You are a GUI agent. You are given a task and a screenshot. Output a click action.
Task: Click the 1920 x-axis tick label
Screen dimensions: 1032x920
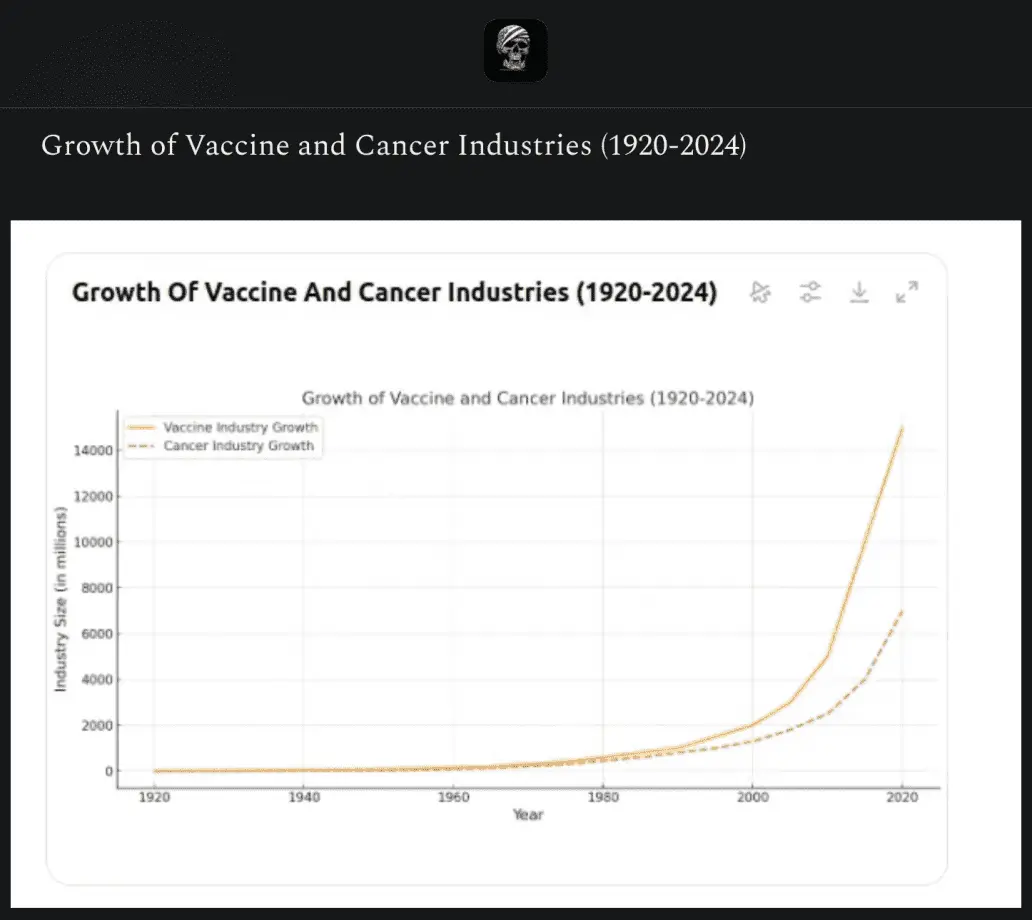(x=154, y=797)
